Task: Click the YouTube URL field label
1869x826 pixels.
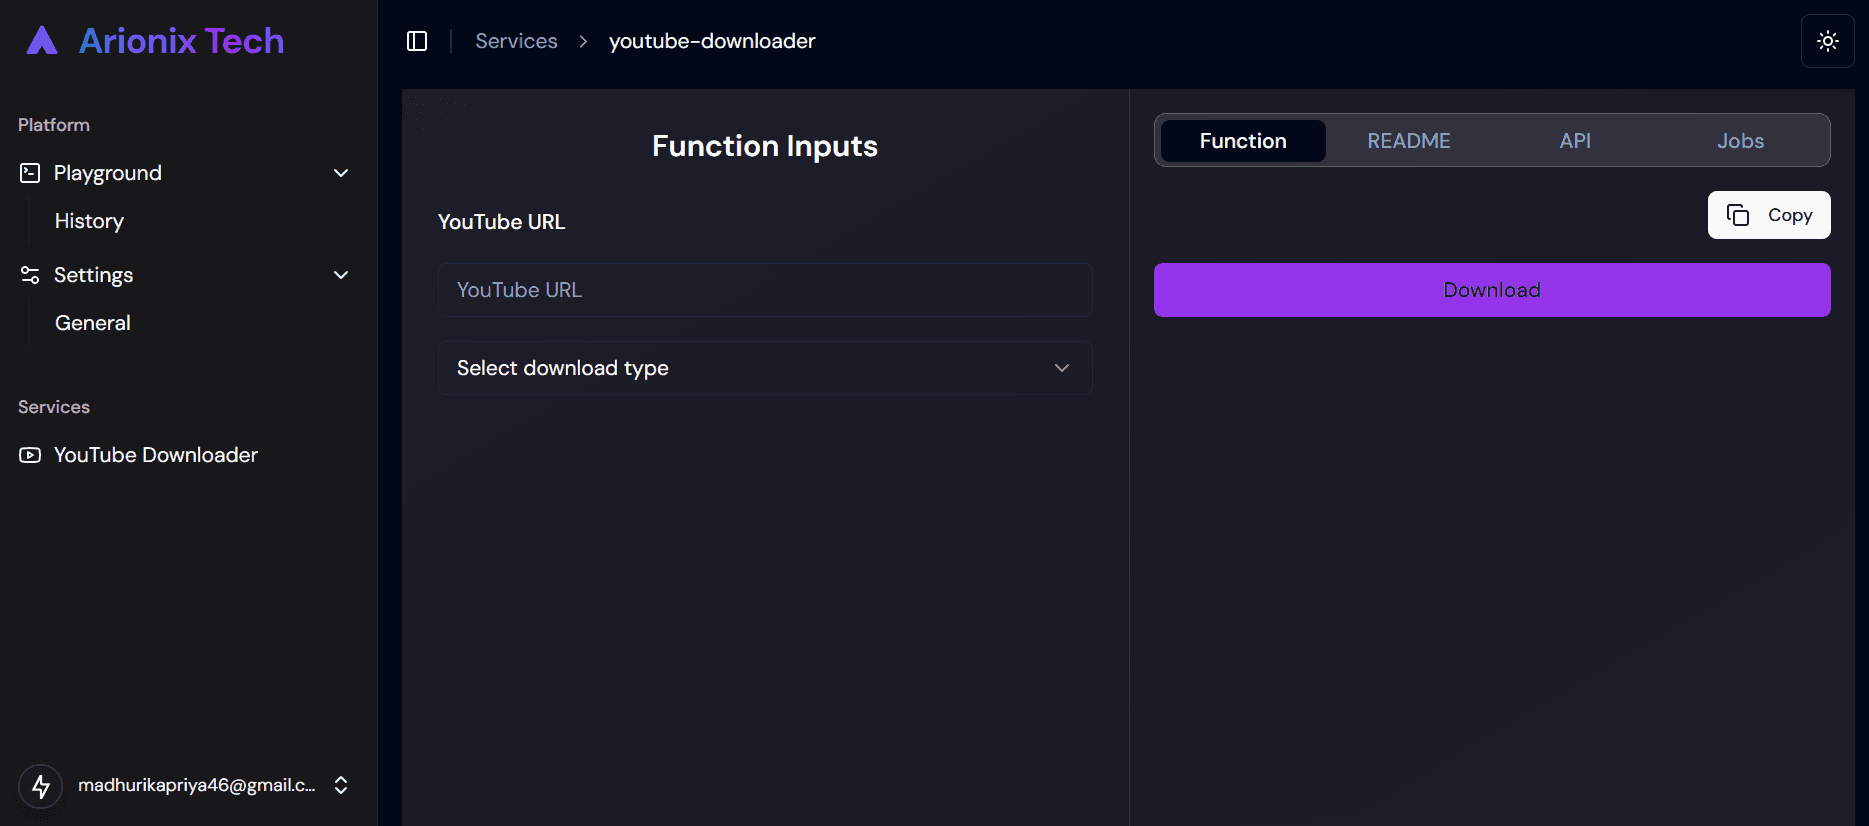Action: (501, 222)
